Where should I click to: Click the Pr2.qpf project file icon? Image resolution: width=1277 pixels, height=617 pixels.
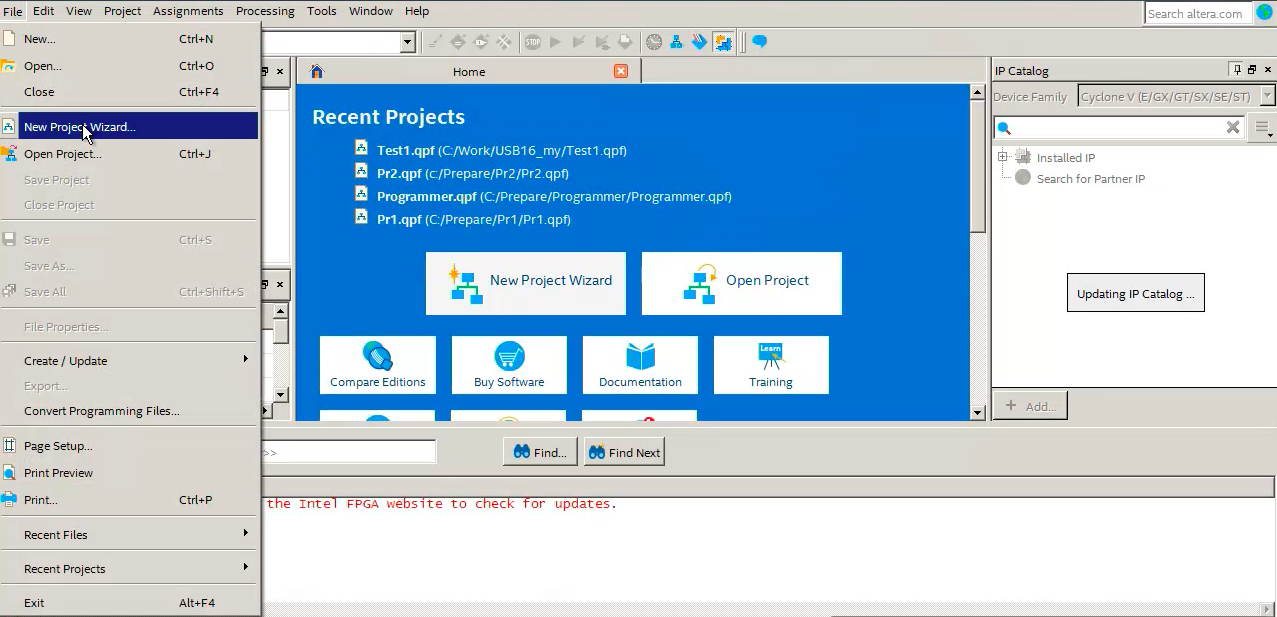(361, 171)
